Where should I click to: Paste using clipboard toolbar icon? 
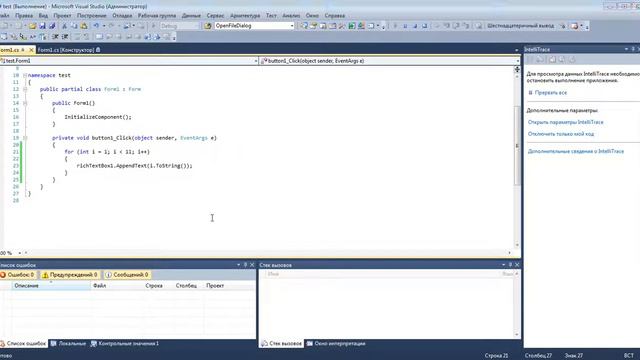[84, 26]
